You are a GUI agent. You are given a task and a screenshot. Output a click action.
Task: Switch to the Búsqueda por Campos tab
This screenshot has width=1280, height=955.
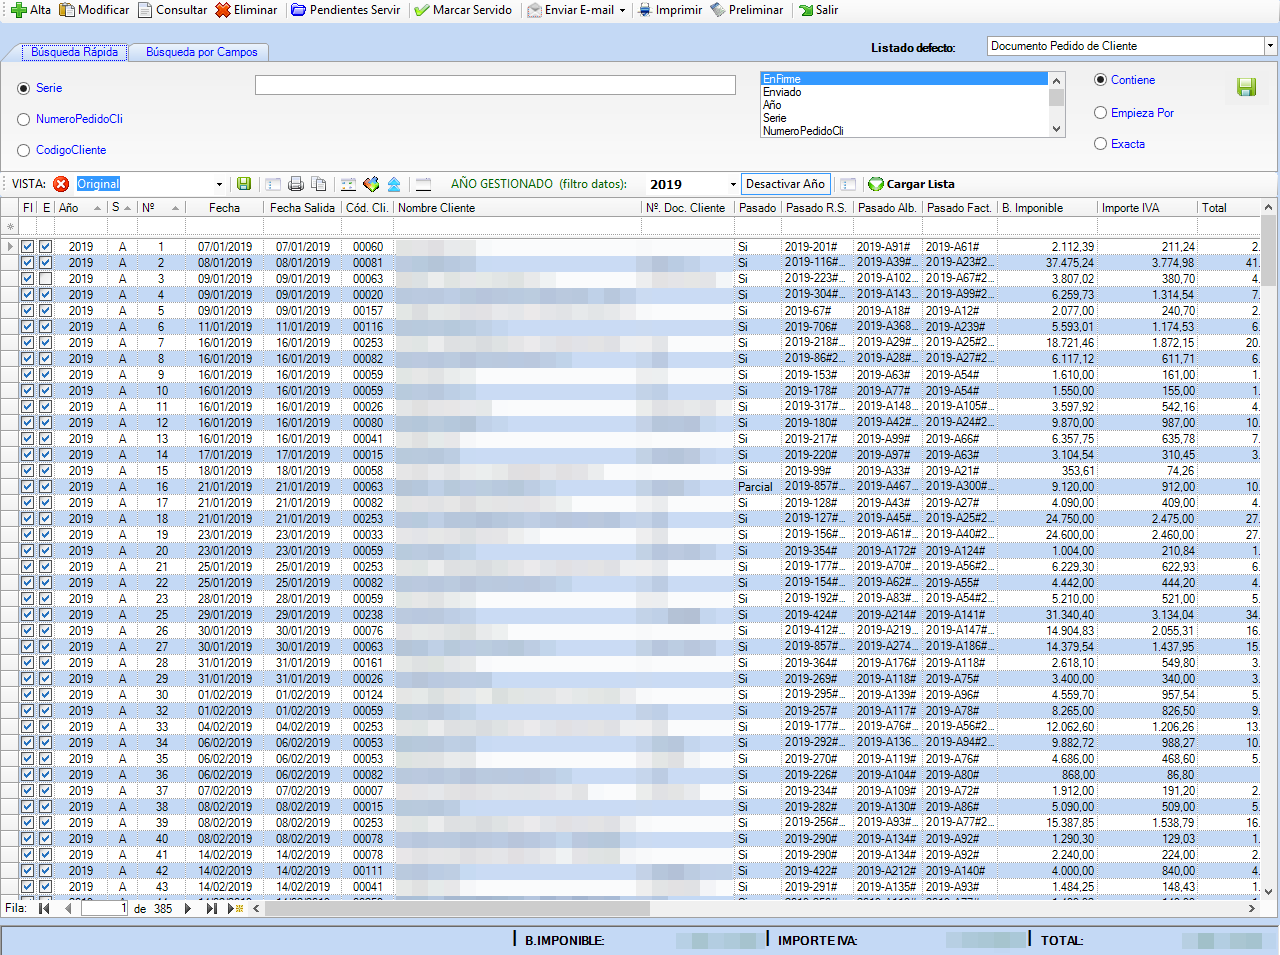click(x=202, y=52)
